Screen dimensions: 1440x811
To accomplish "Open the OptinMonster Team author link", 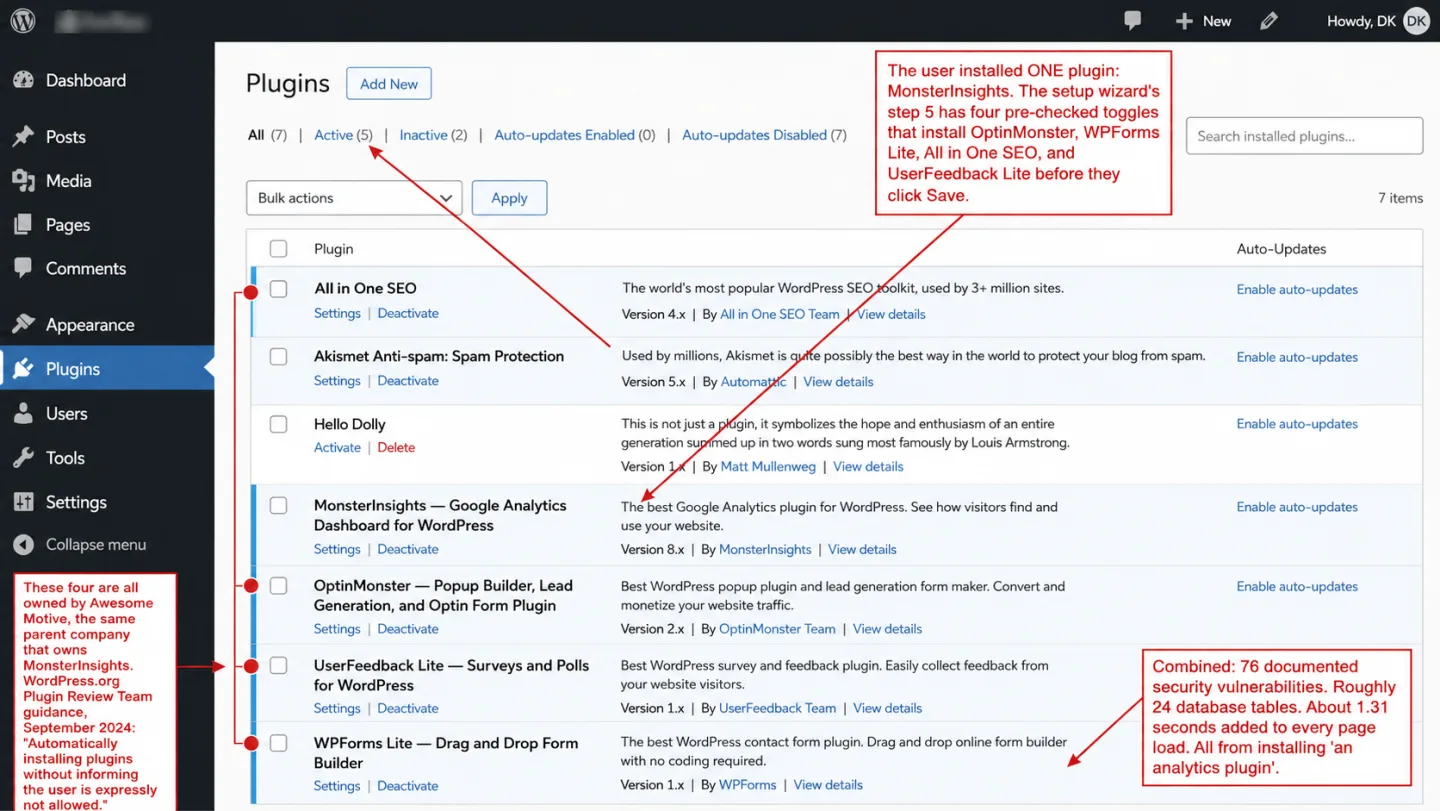I will coord(777,629).
